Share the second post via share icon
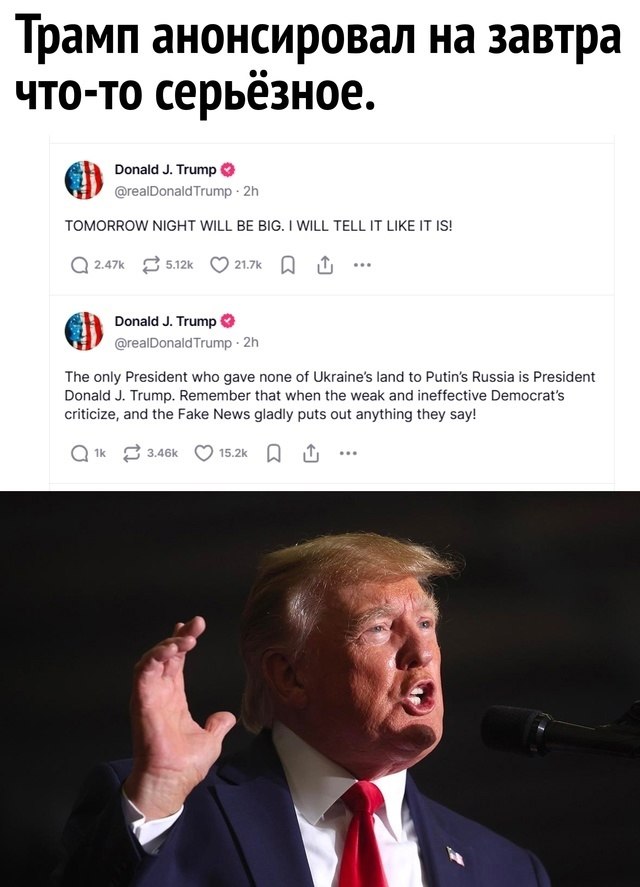Viewport: 640px width, 887px height. 311,453
